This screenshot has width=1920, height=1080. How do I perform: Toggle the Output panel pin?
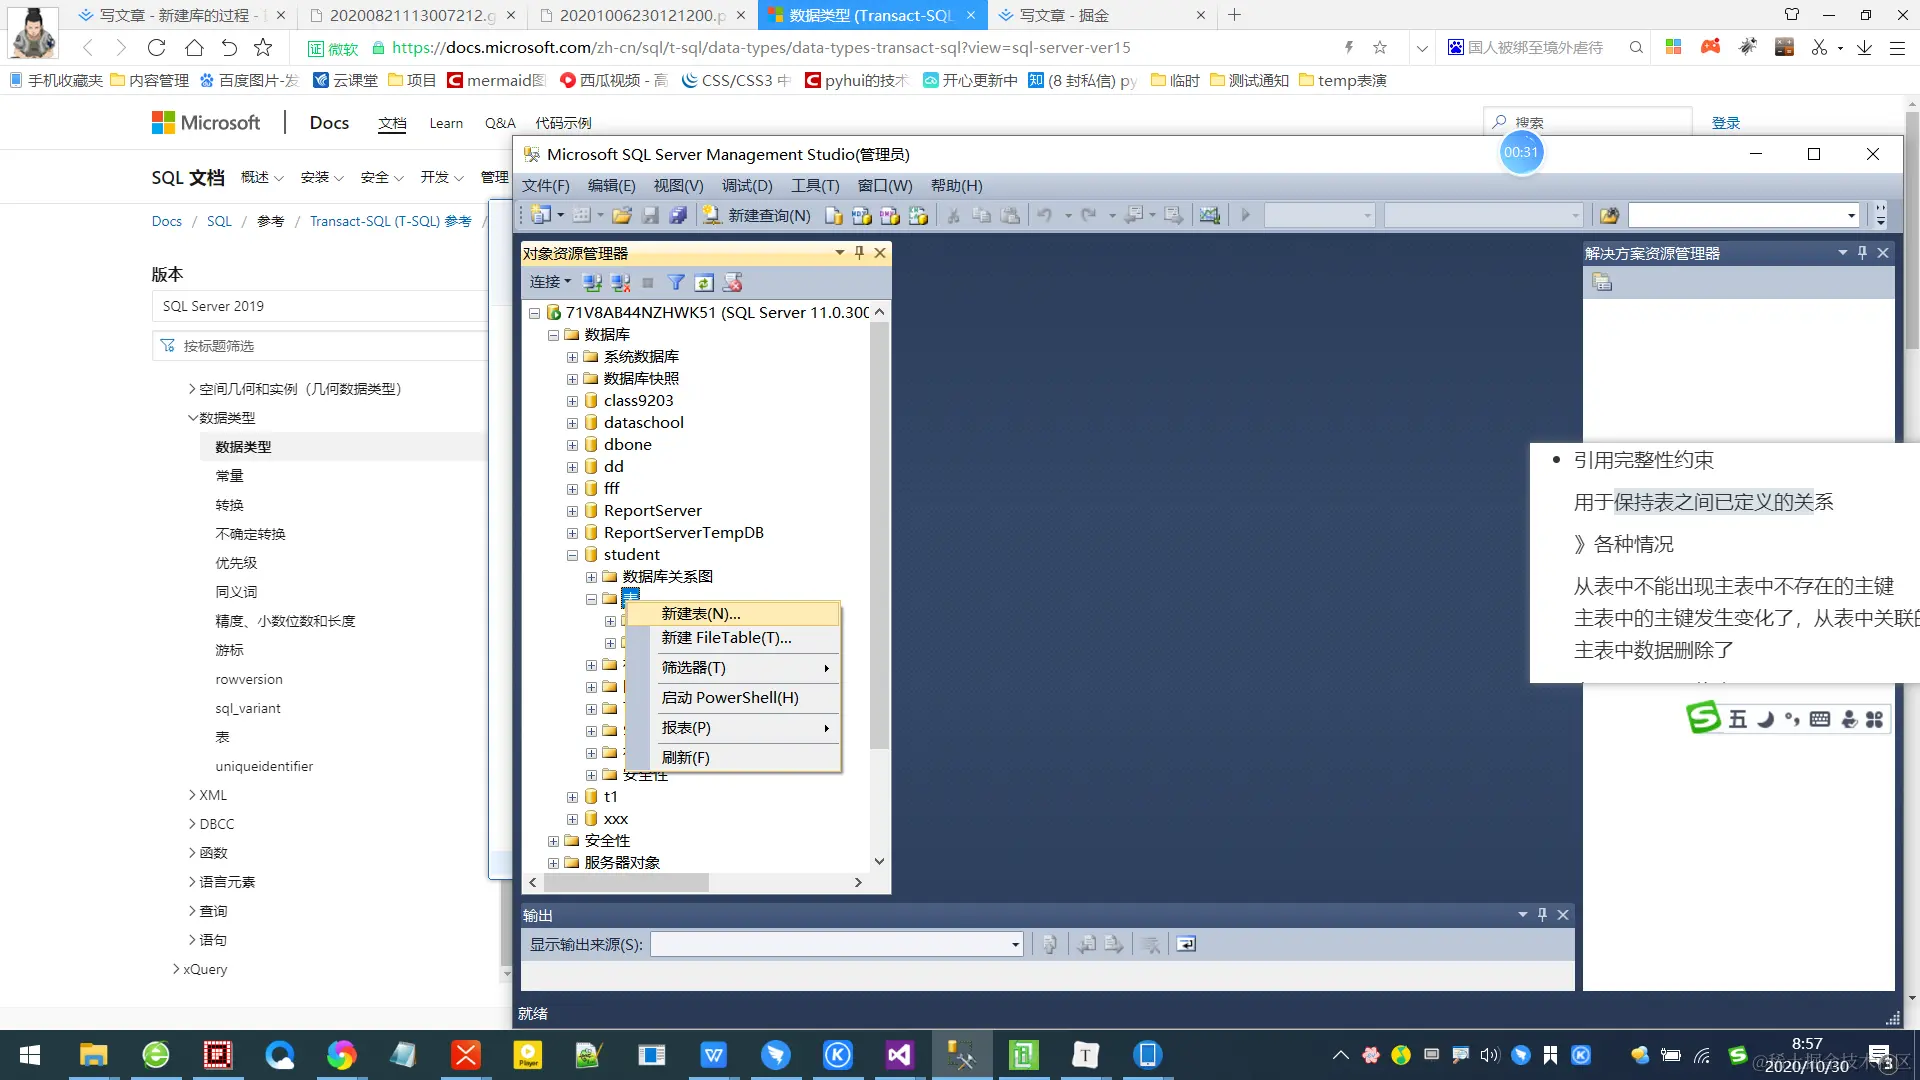point(1542,914)
